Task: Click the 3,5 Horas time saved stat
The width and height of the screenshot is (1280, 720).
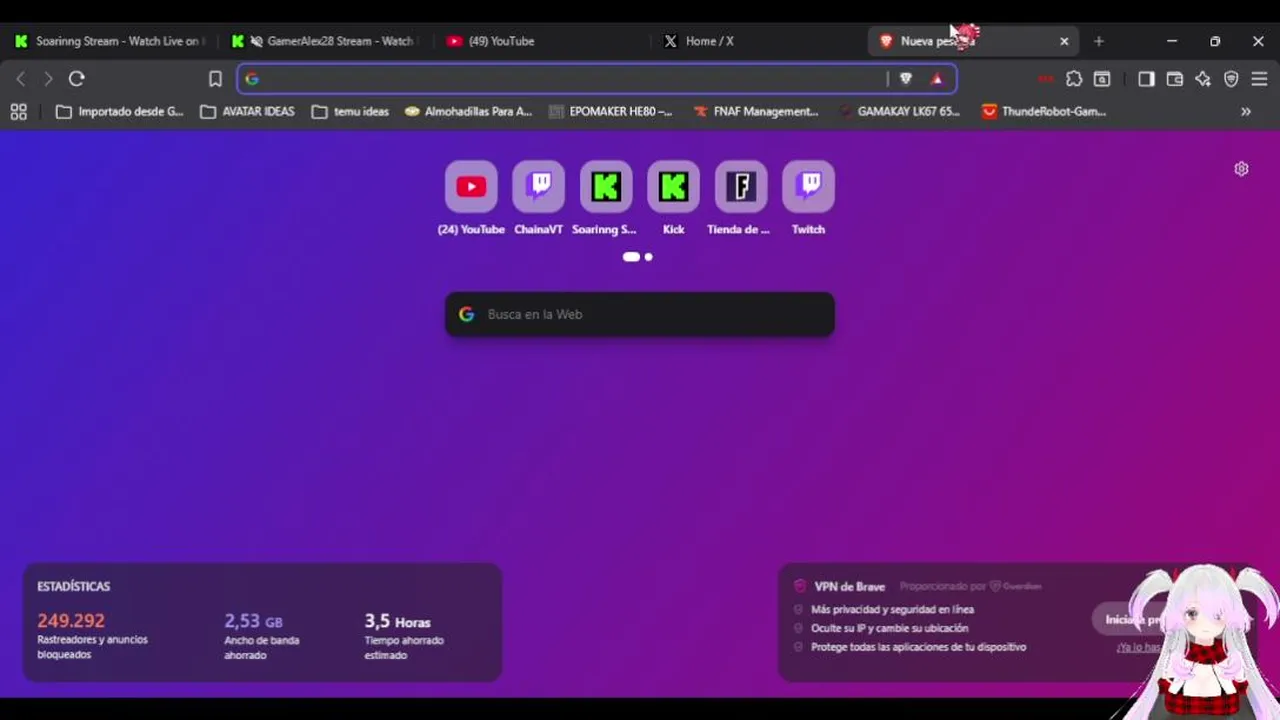Action: [397, 621]
